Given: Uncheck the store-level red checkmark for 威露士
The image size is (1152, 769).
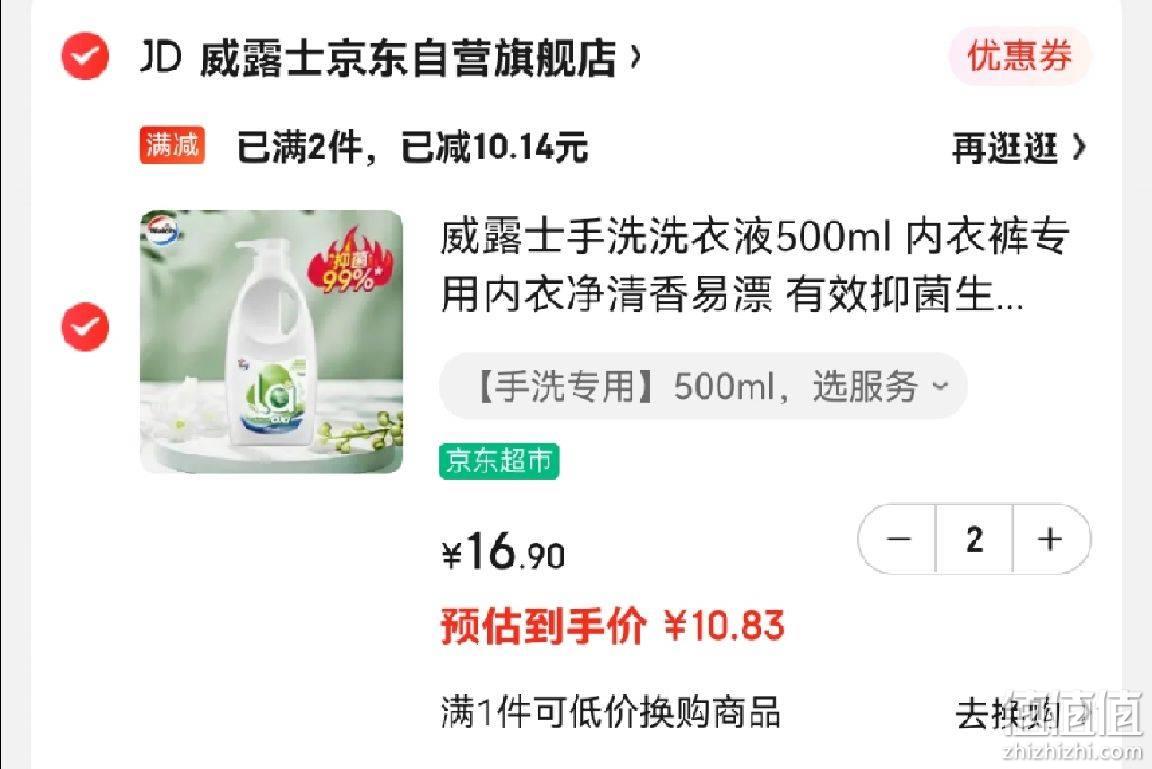Looking at the screenshot, I should [84, 56].
